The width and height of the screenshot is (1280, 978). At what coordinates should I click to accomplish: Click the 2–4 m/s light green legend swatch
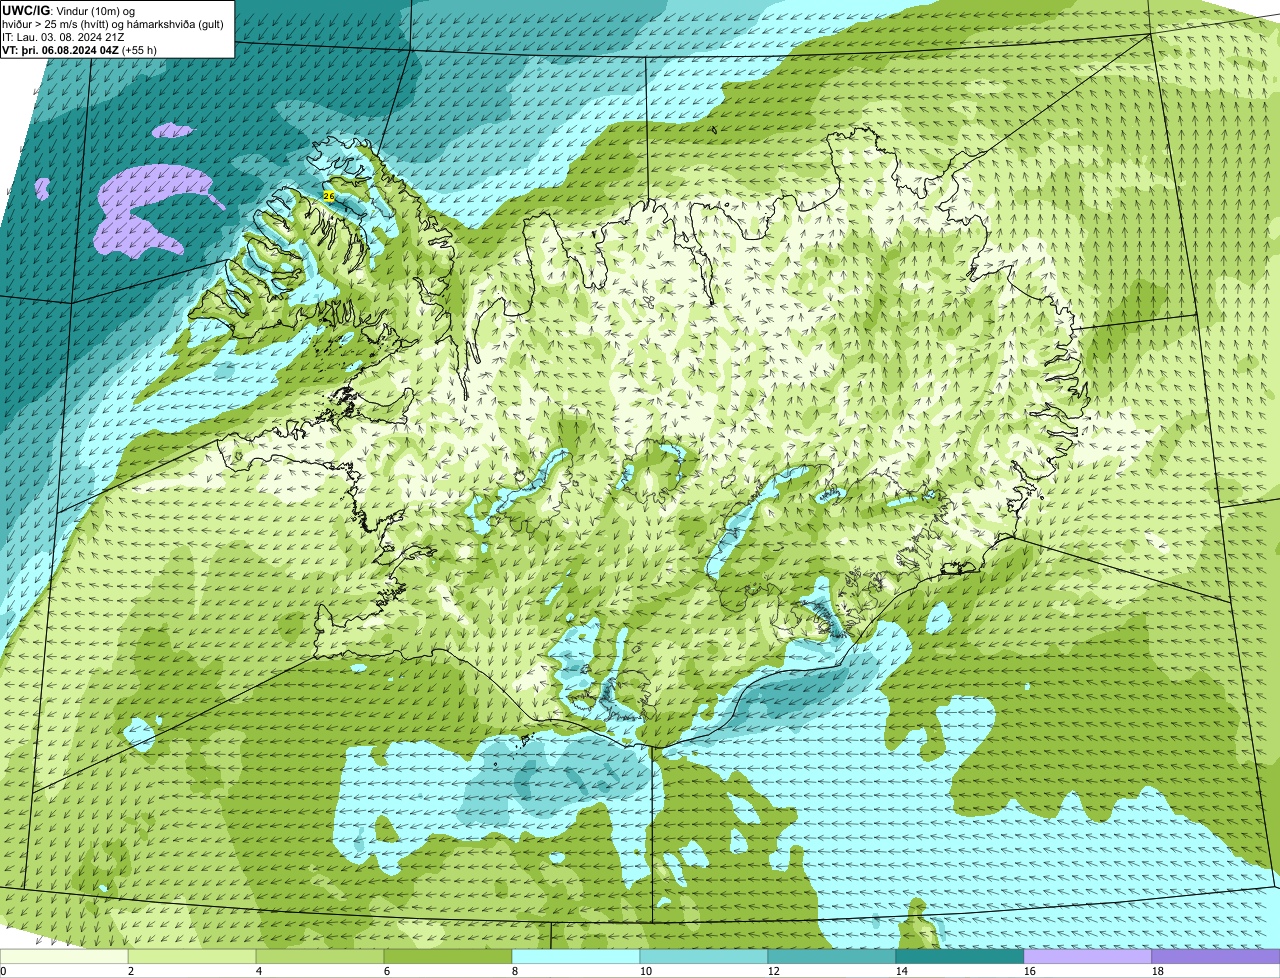point(192,956)
